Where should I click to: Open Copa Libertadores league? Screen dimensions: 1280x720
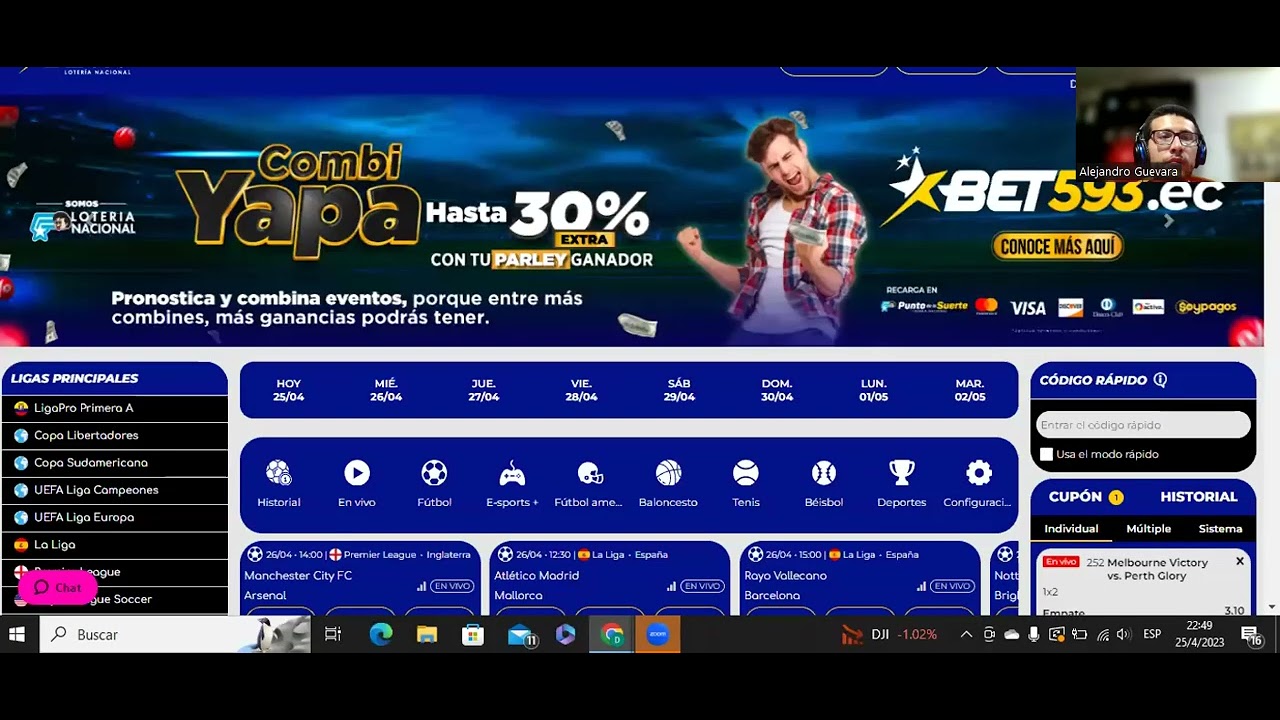[114, 436]
